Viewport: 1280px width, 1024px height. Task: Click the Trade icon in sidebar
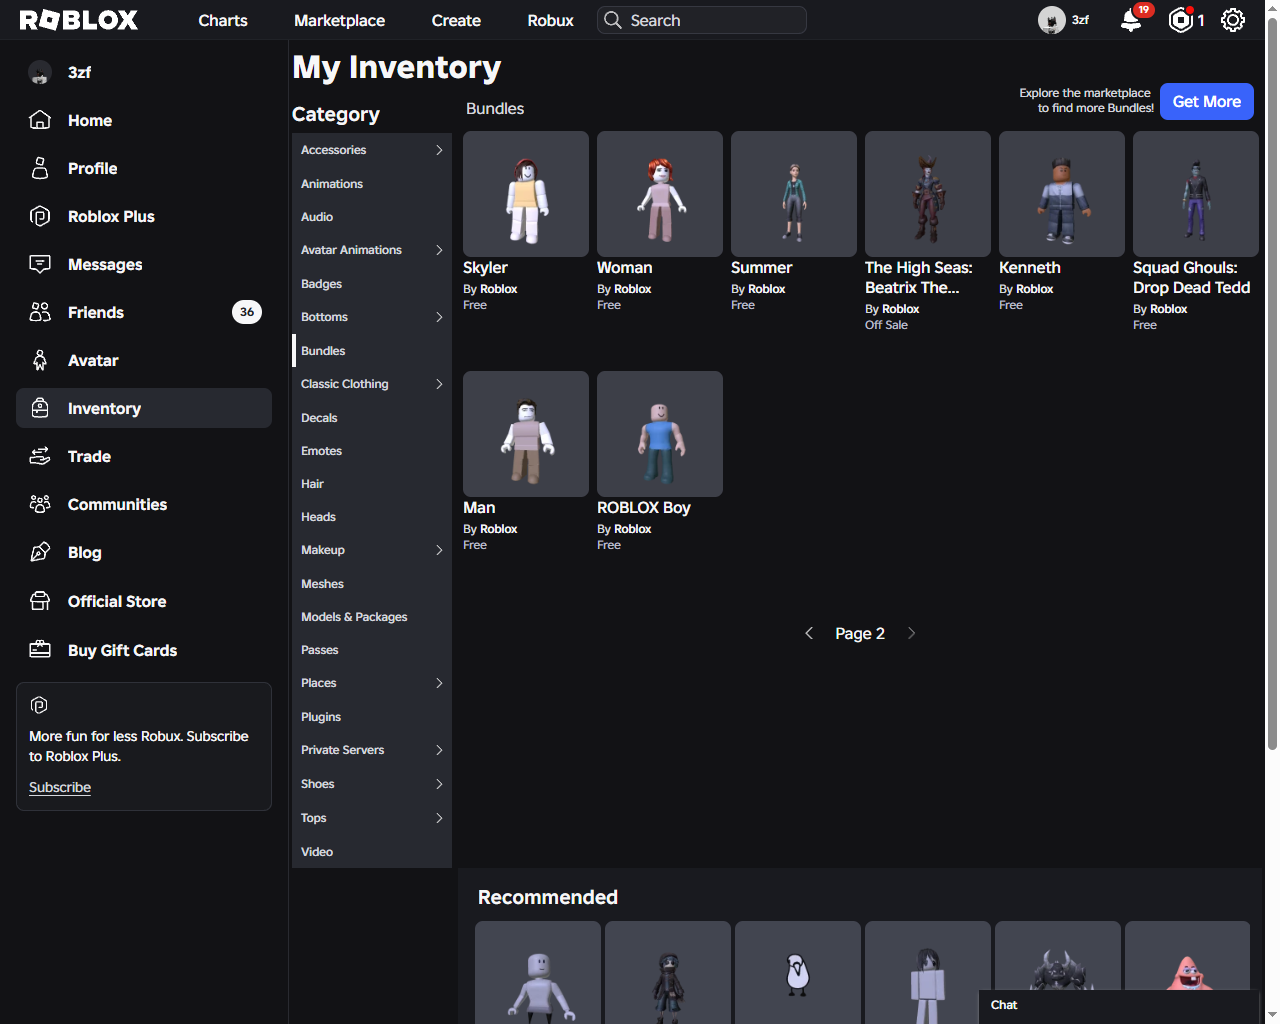point(40,456)
